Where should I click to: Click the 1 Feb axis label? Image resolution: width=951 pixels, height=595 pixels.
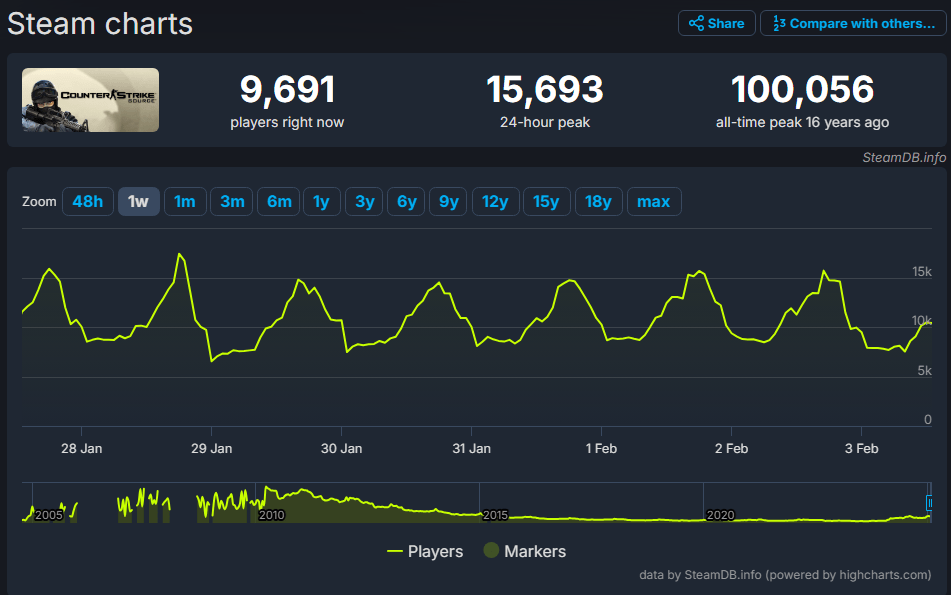click(x=601, y=449)
